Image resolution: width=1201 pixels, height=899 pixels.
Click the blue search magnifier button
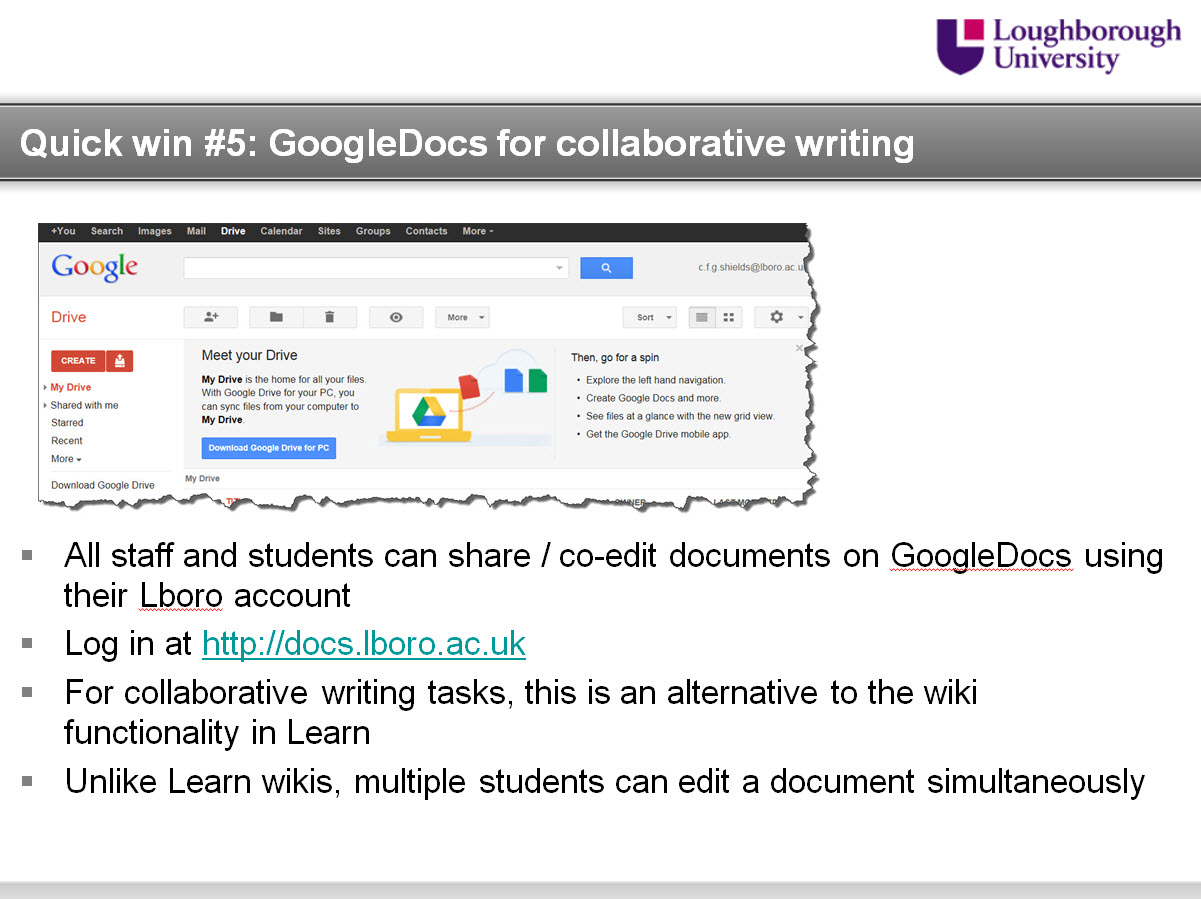click(x=606, y=268)
